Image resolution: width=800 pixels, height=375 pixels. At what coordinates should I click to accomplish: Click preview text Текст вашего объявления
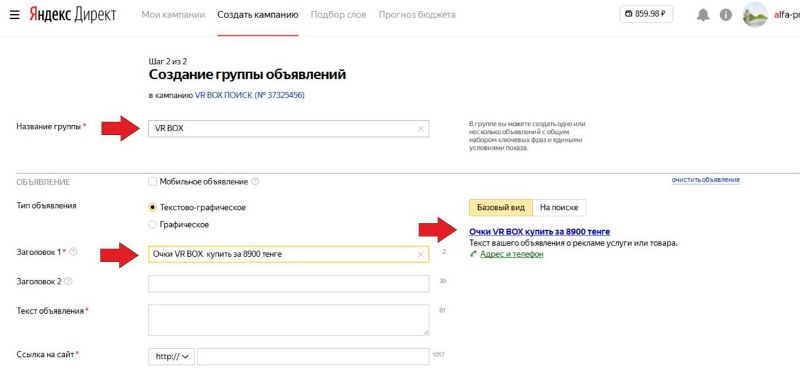click(573, 243)
